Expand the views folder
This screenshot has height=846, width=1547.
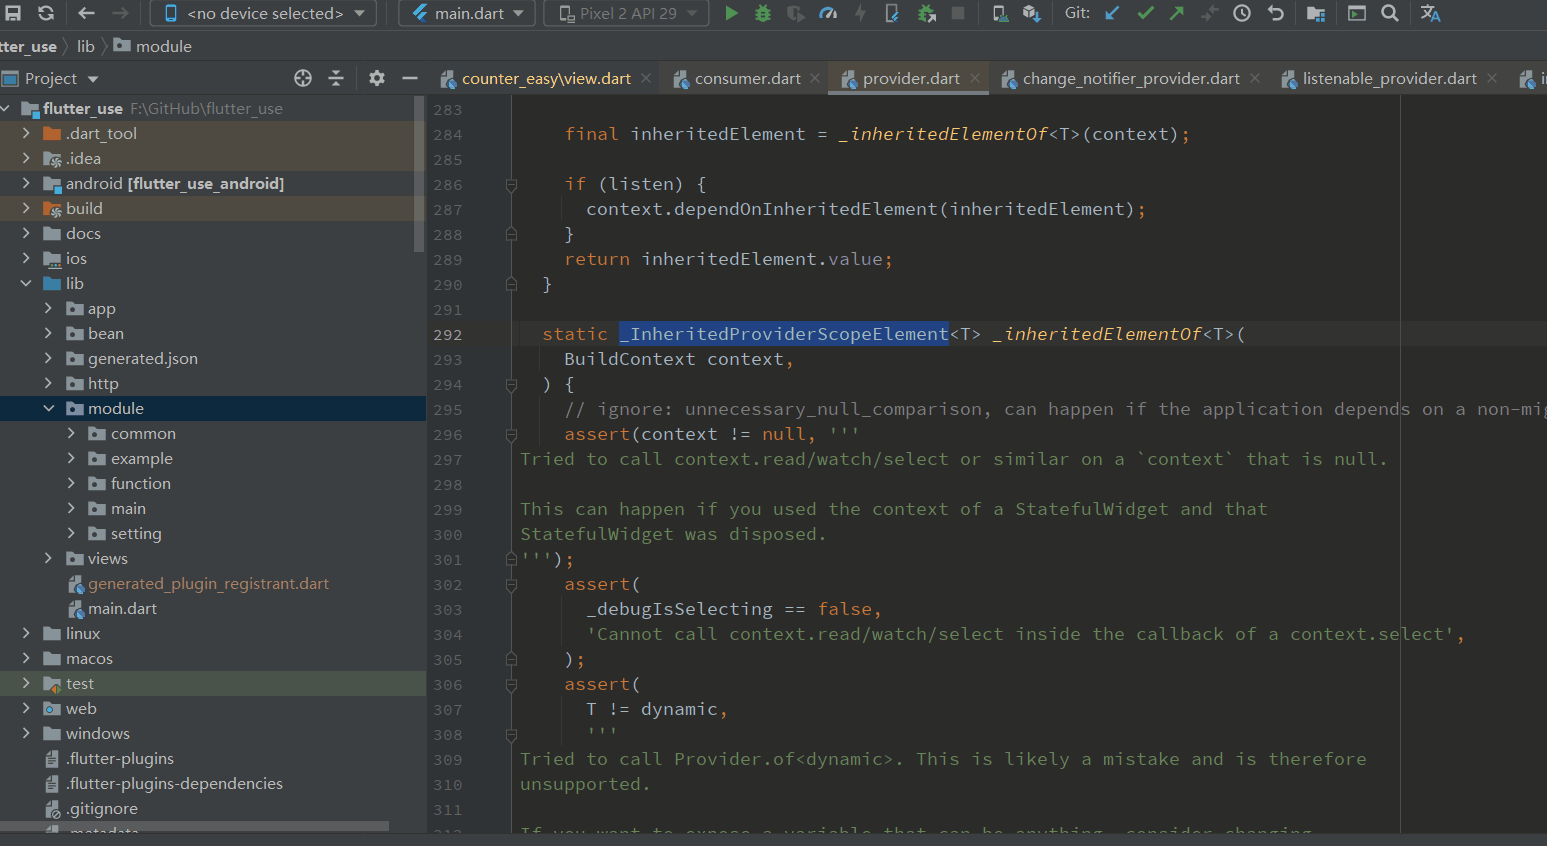(48, 558)
